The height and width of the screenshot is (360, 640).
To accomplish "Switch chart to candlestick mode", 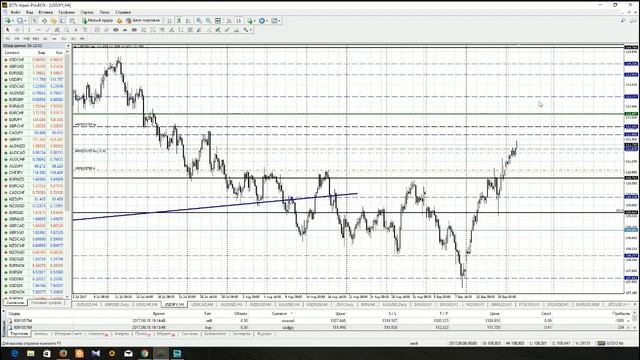I will pos(180,20).
